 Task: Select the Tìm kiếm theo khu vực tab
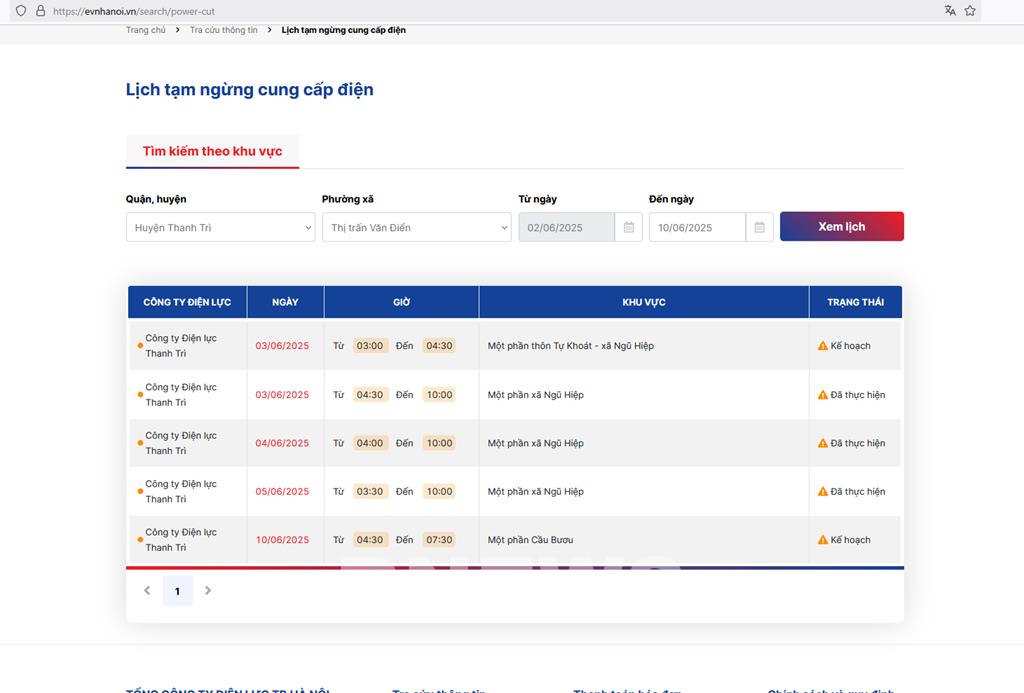212,151
